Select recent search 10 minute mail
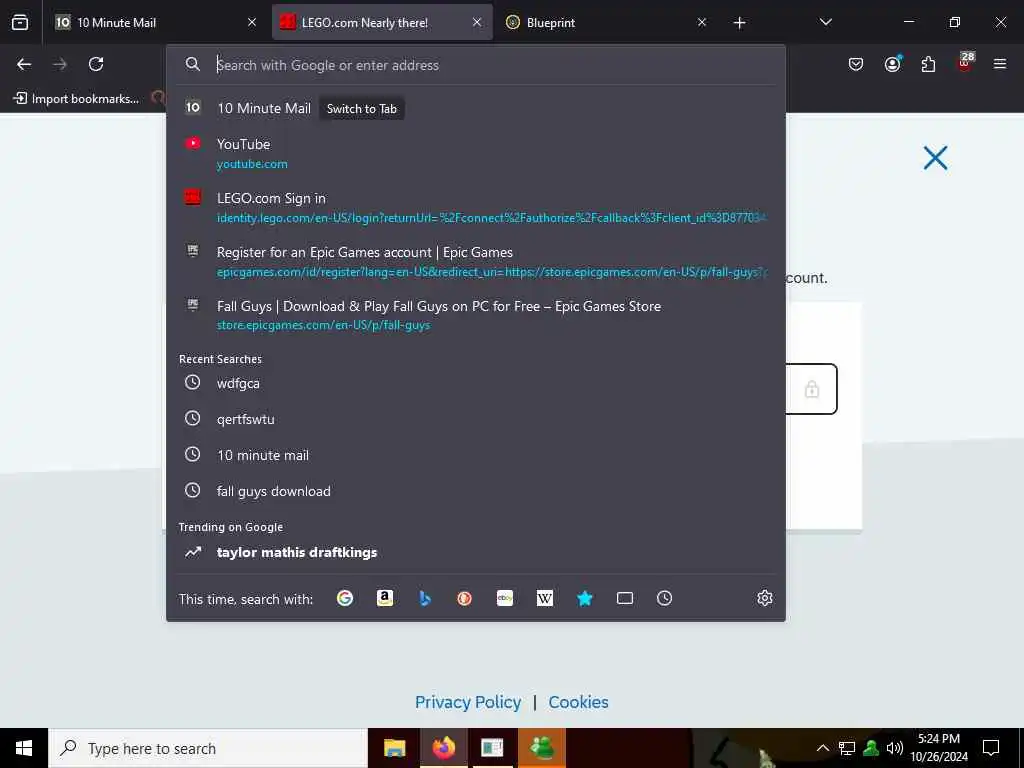 (475, 455)
